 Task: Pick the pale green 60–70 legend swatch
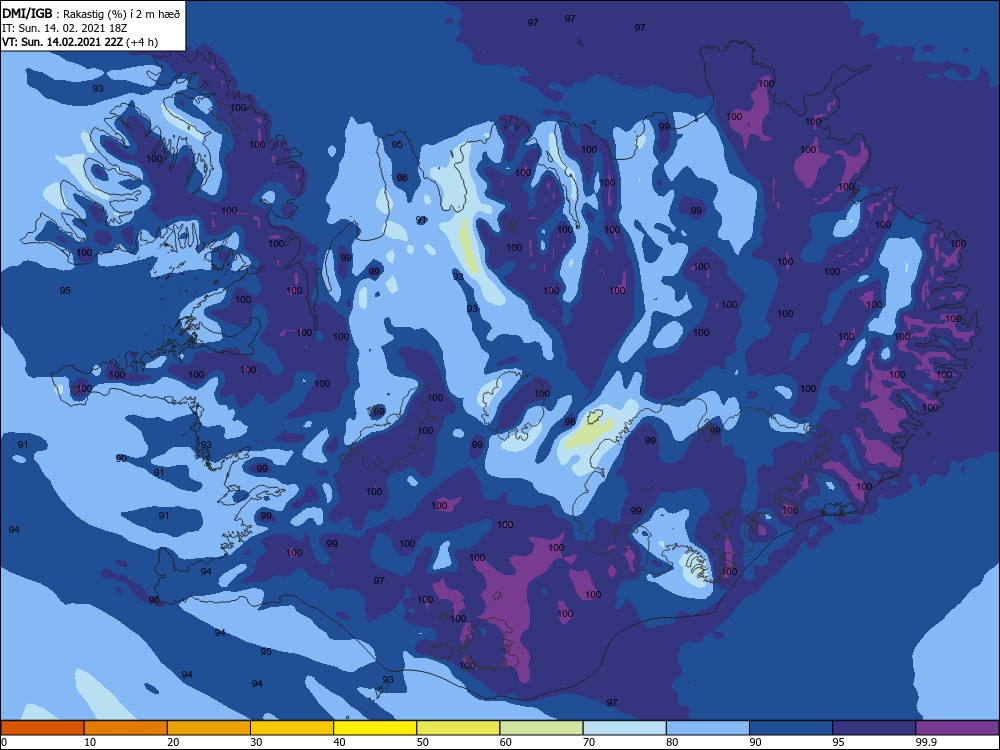click(541, 728)
